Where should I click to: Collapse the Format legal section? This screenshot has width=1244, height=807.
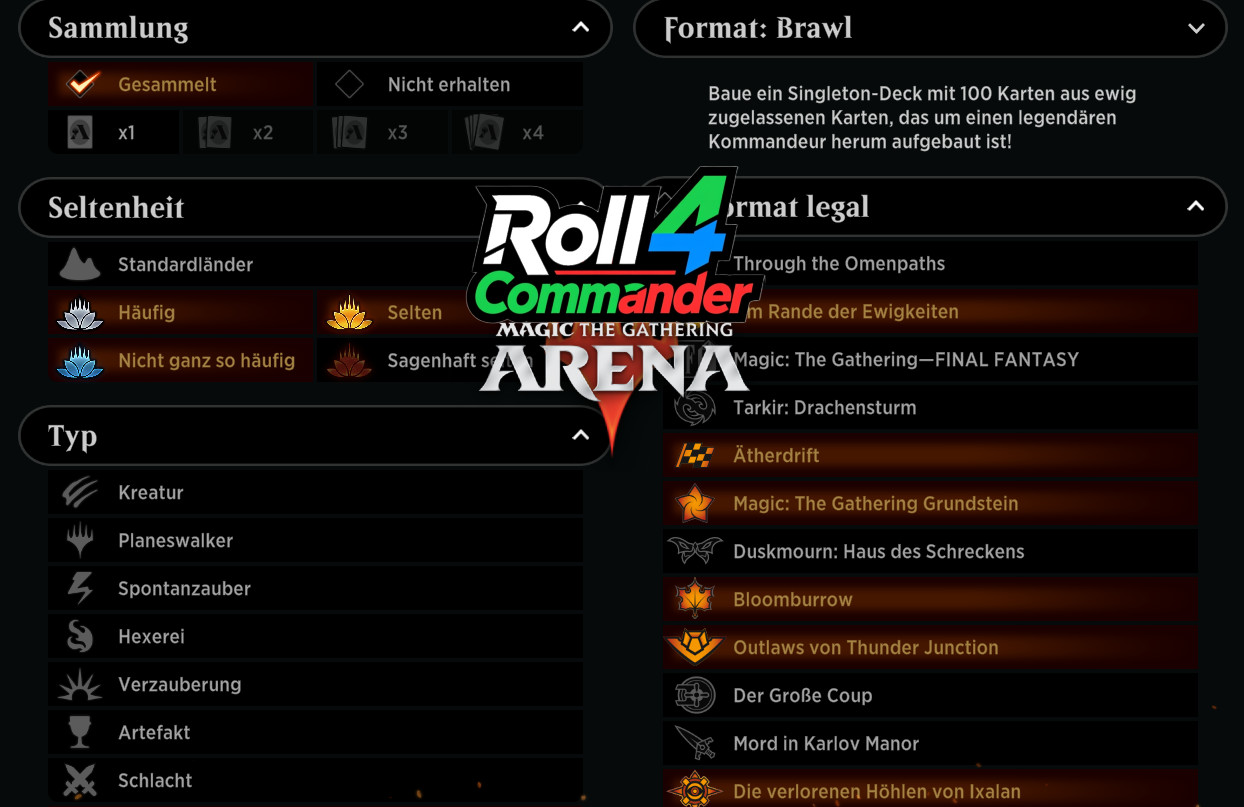[1195, 206]
